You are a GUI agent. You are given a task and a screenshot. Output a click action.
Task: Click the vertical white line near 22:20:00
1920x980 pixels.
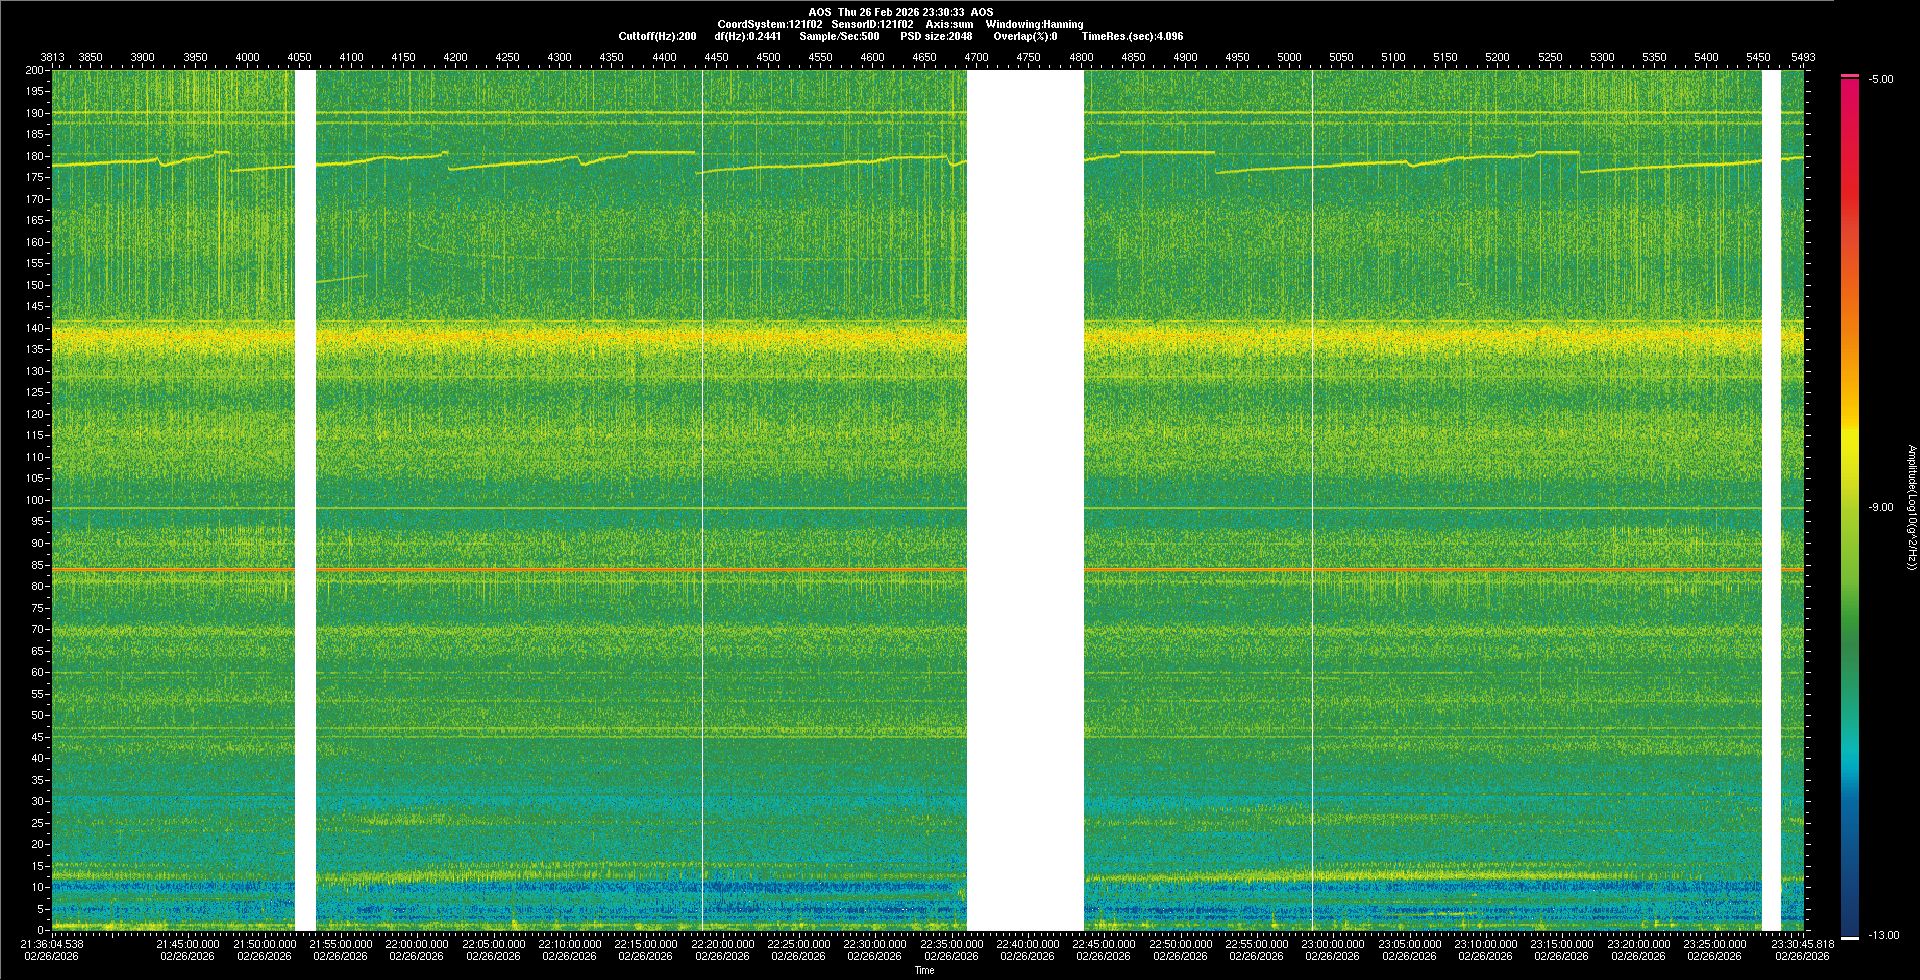click(702, 500)
